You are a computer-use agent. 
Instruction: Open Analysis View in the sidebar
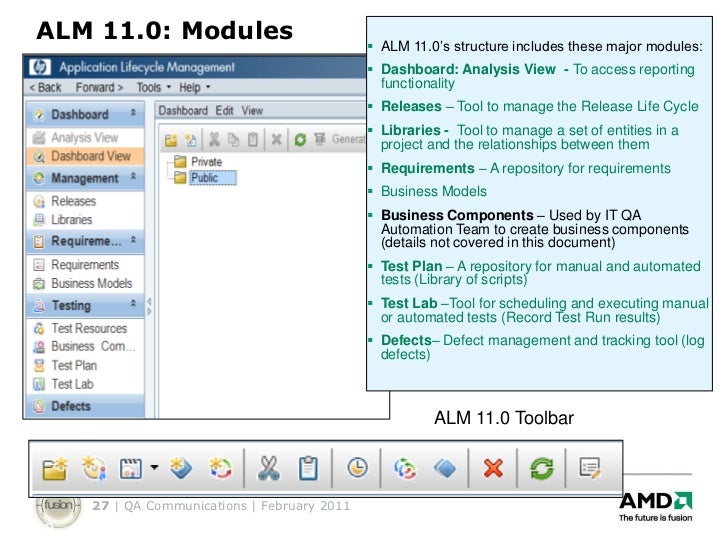85,137
